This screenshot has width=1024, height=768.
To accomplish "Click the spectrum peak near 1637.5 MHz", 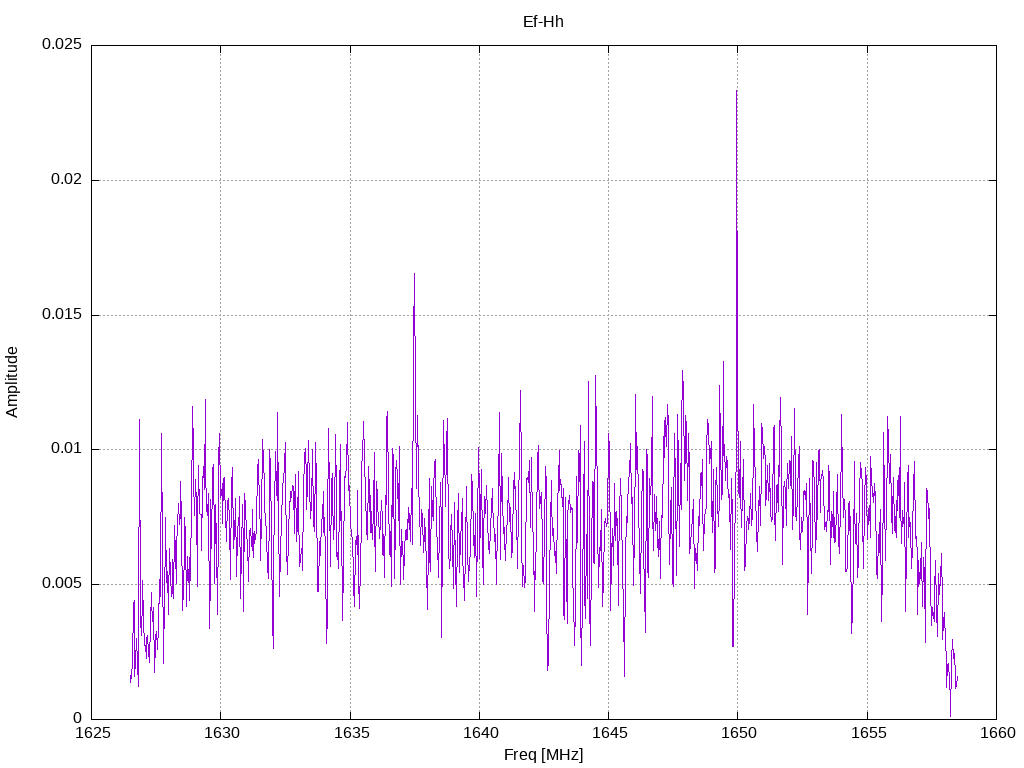I will coord(414,275).
